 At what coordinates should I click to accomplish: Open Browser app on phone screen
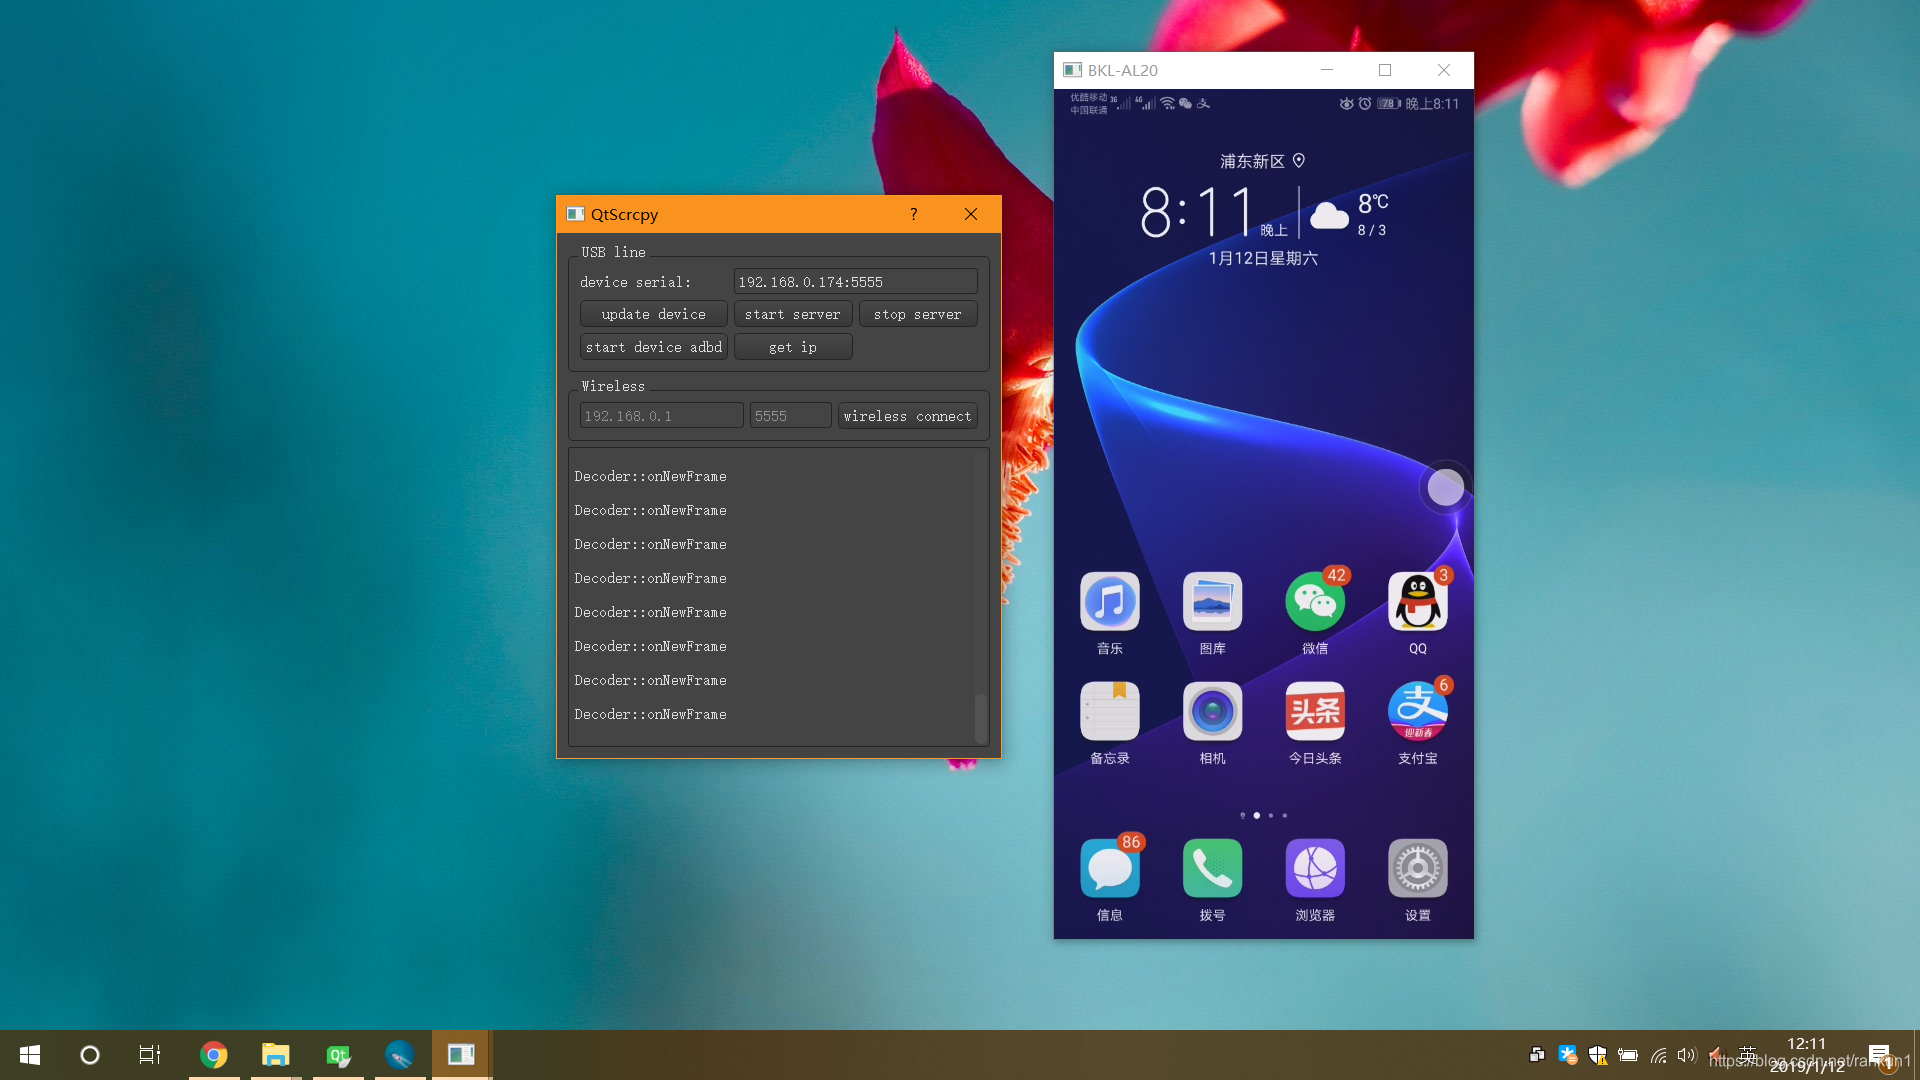[x=1315, y=869]
